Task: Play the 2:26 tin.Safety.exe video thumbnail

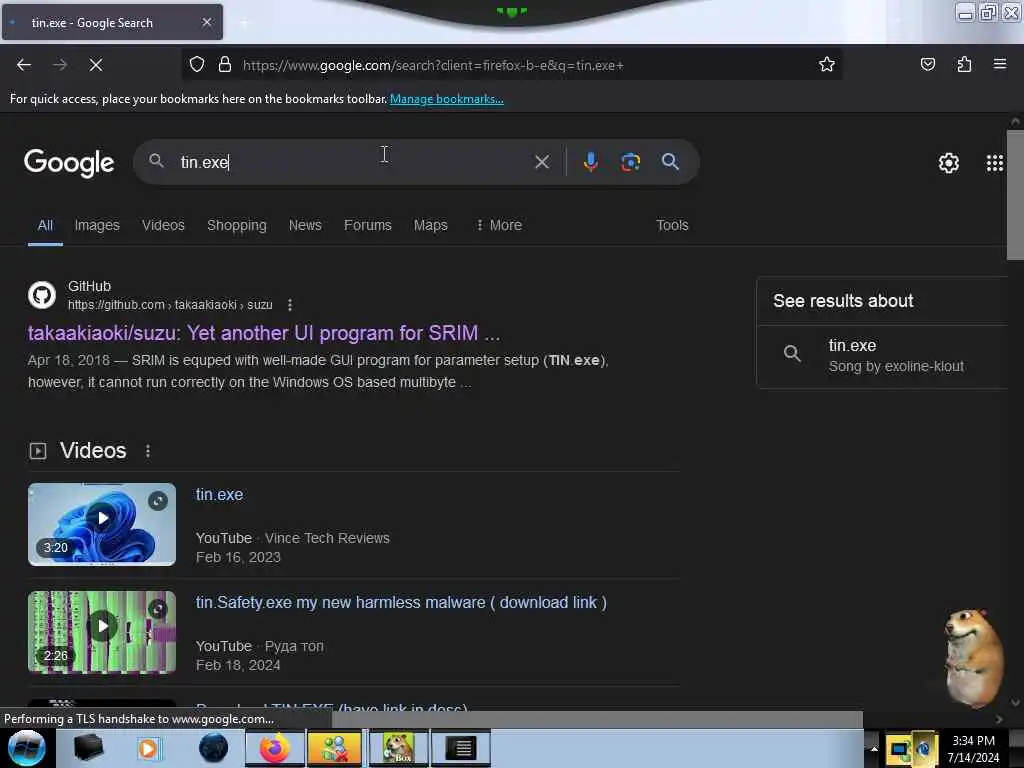Action: coord(102,632)
